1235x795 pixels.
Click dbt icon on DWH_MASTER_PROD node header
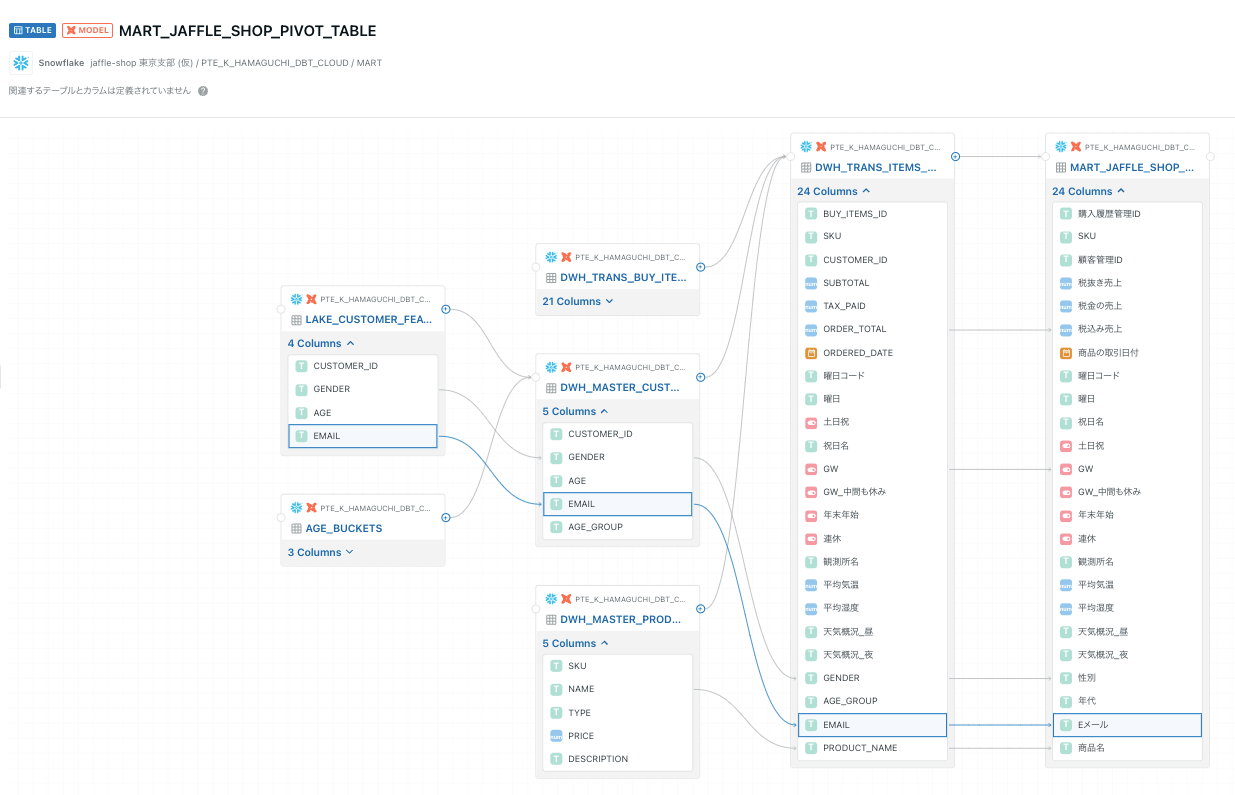coord(566,598)
